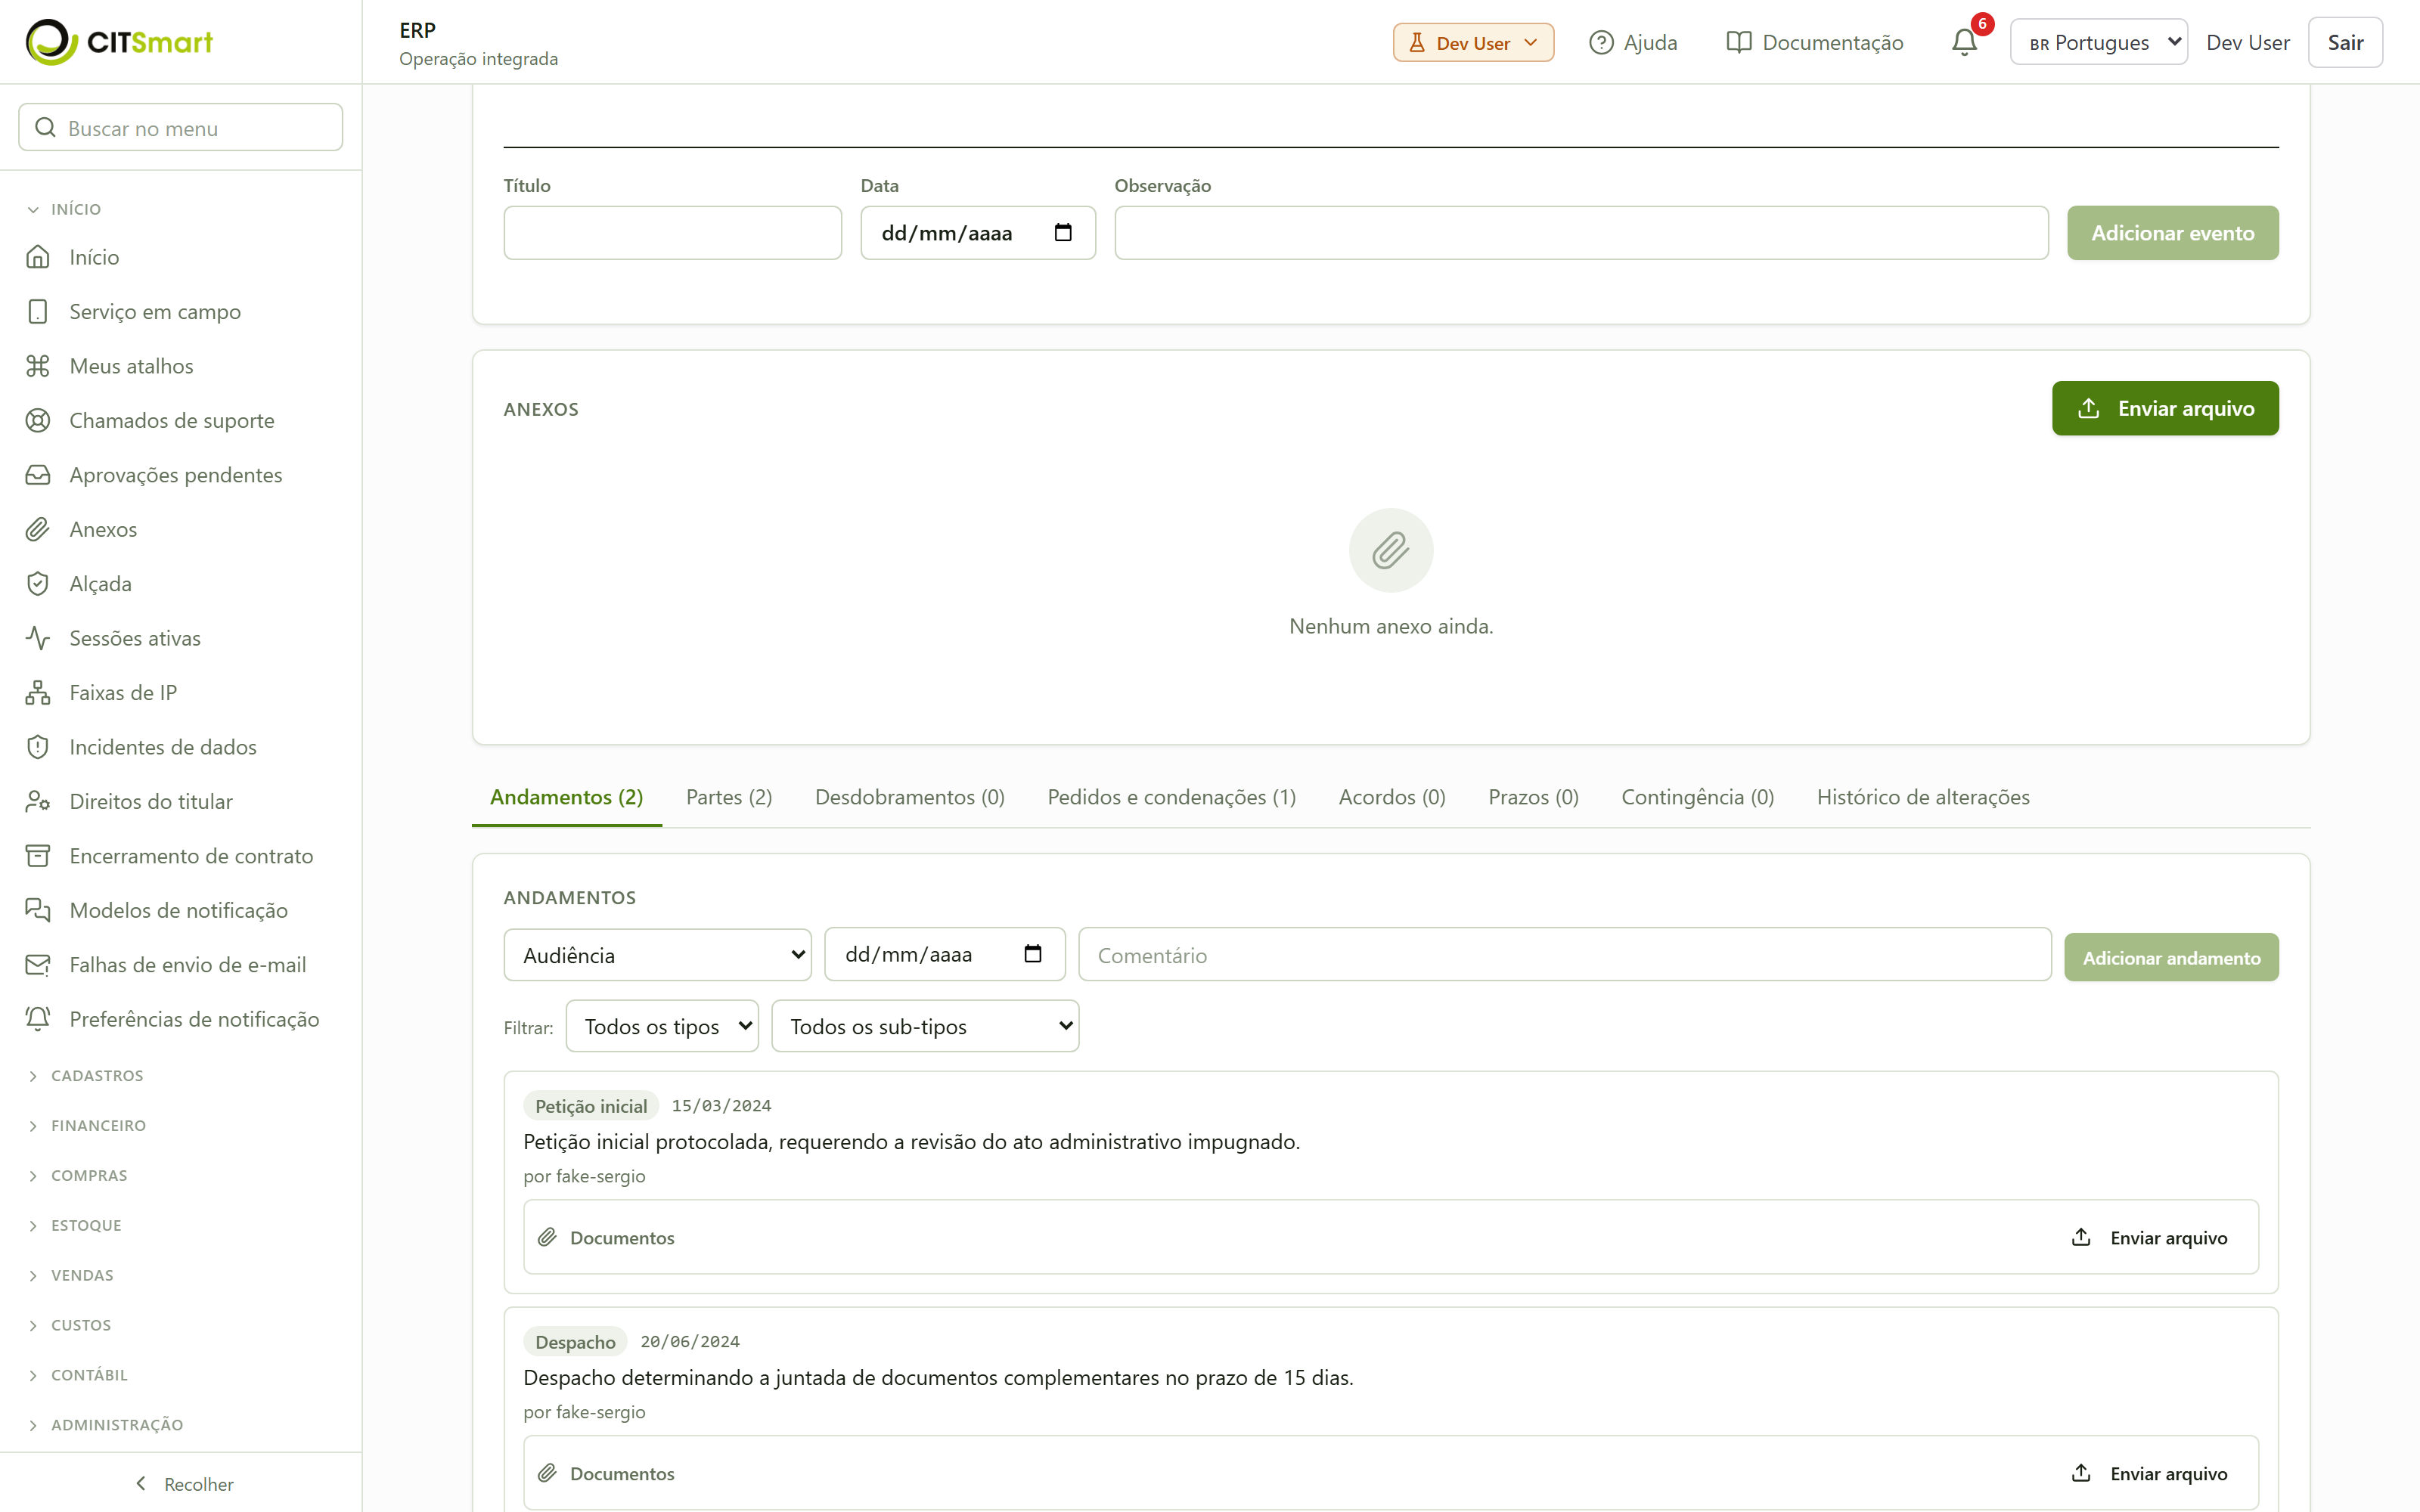Screen dimensions: 2420x1512
Task: Open the Dev User role dropdown
Action: pos(1473,43)
